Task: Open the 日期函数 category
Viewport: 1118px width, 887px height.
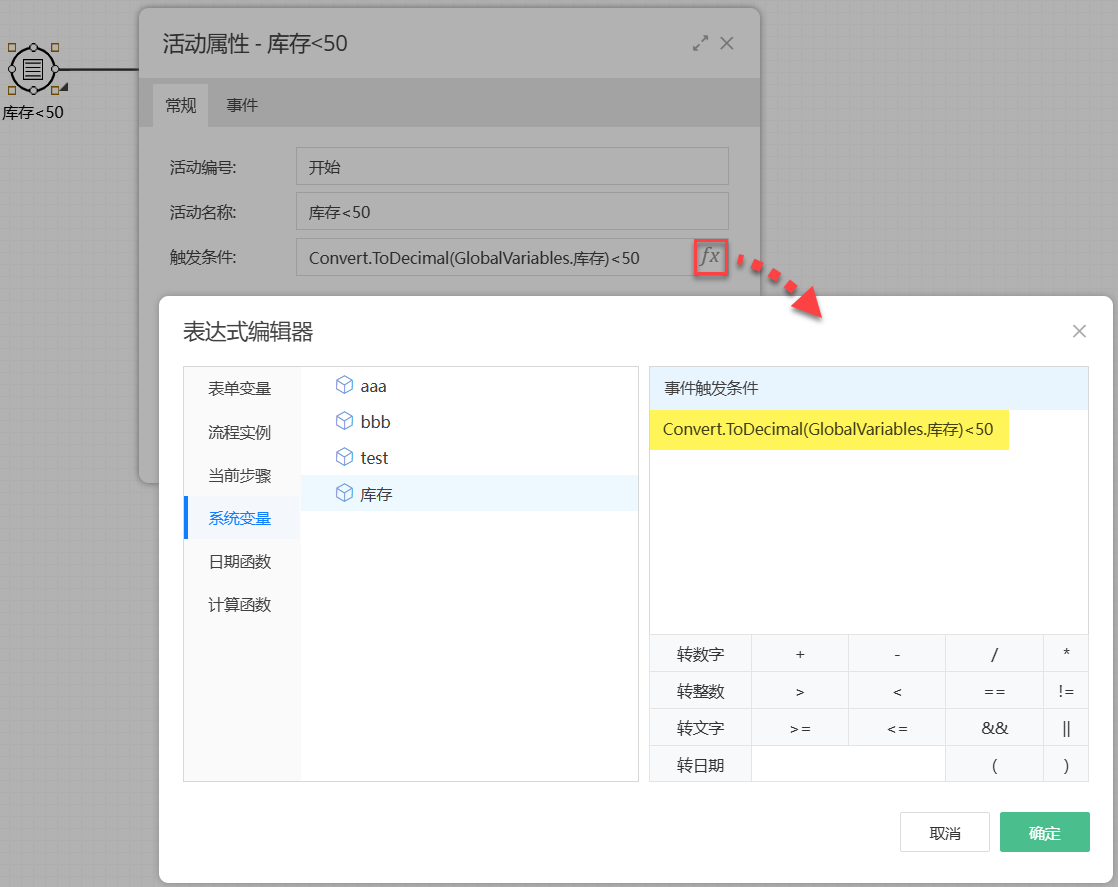Action: (x=240, y=561)
